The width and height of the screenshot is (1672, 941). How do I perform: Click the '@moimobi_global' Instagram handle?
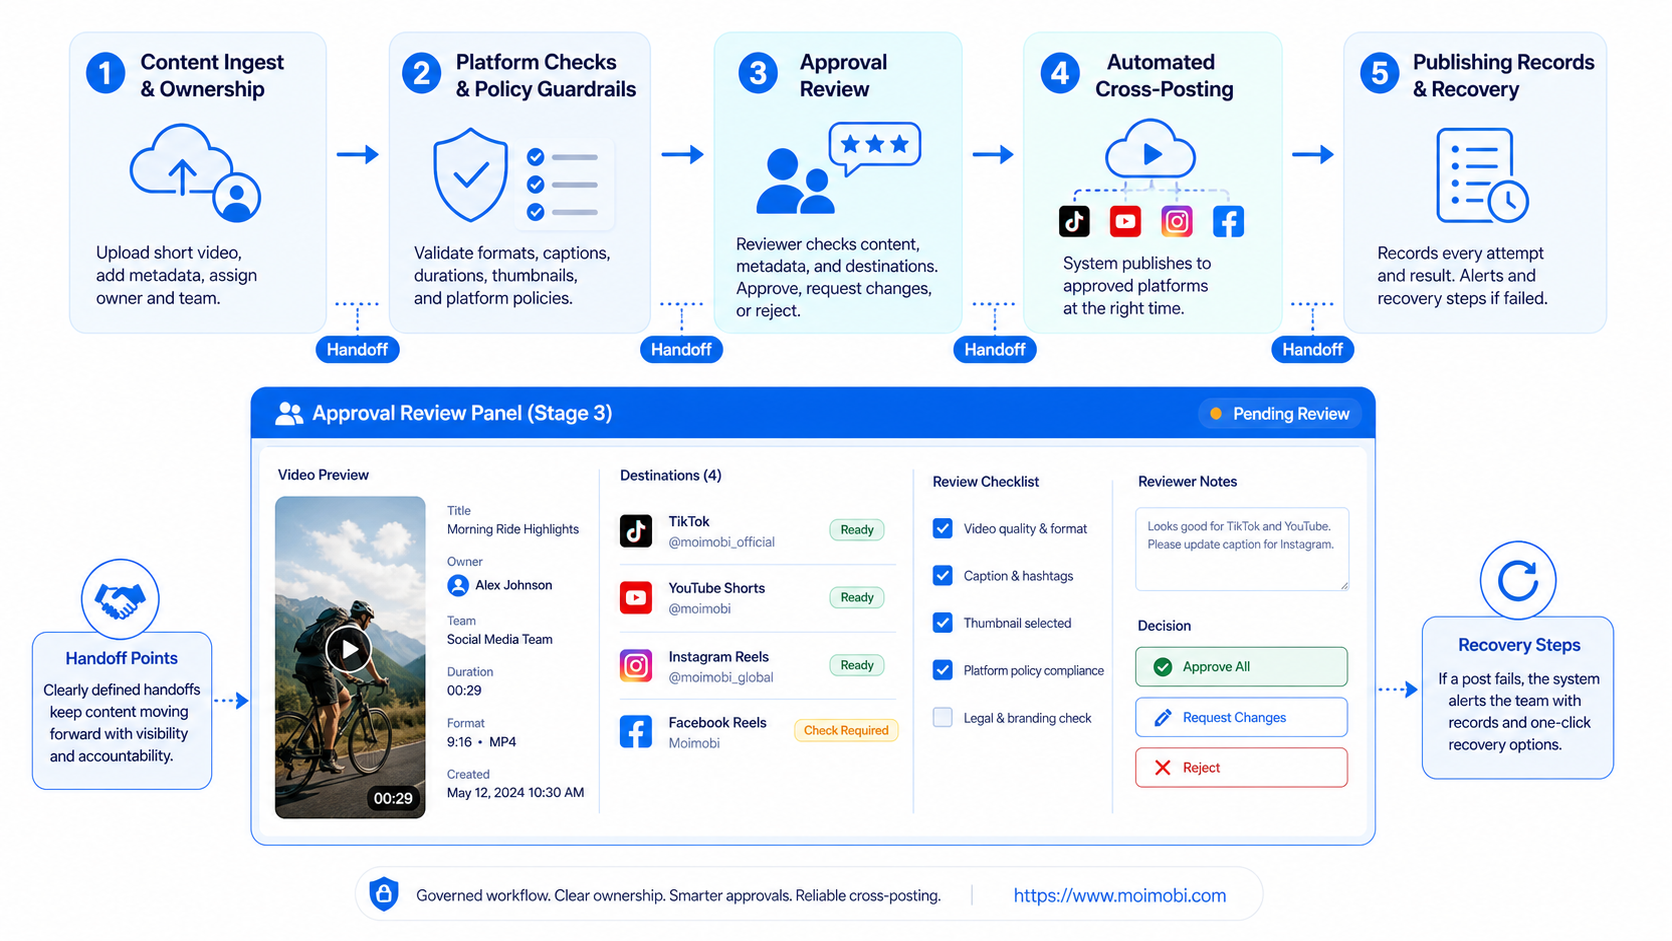[x=721, y=677]
